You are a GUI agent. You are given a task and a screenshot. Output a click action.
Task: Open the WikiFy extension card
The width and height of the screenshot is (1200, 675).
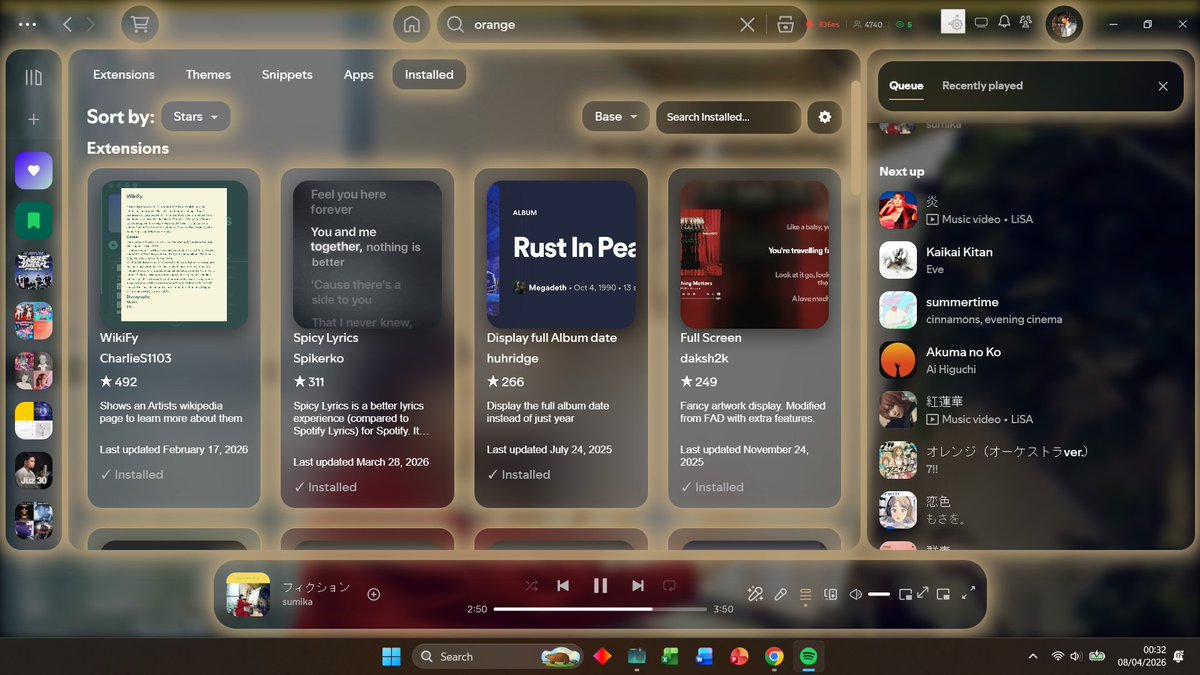(x=174, y=337)
